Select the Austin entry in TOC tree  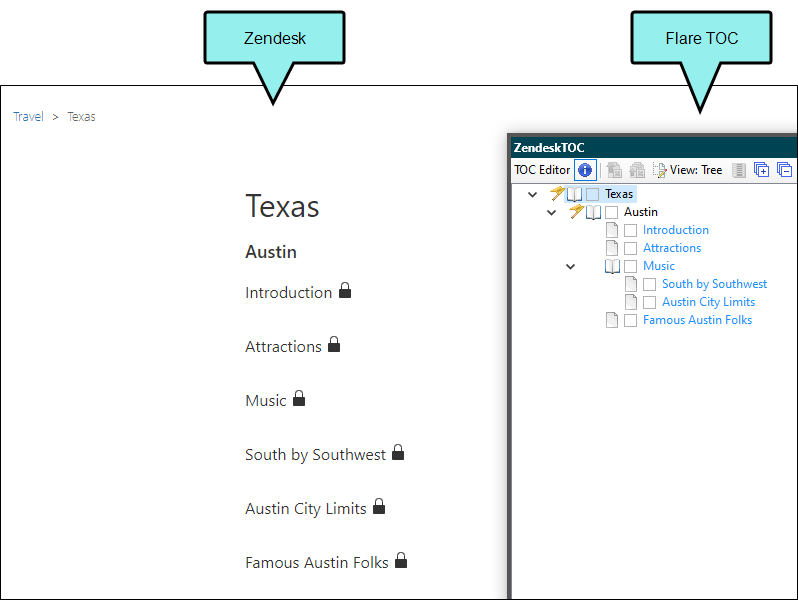click(641, 212)
